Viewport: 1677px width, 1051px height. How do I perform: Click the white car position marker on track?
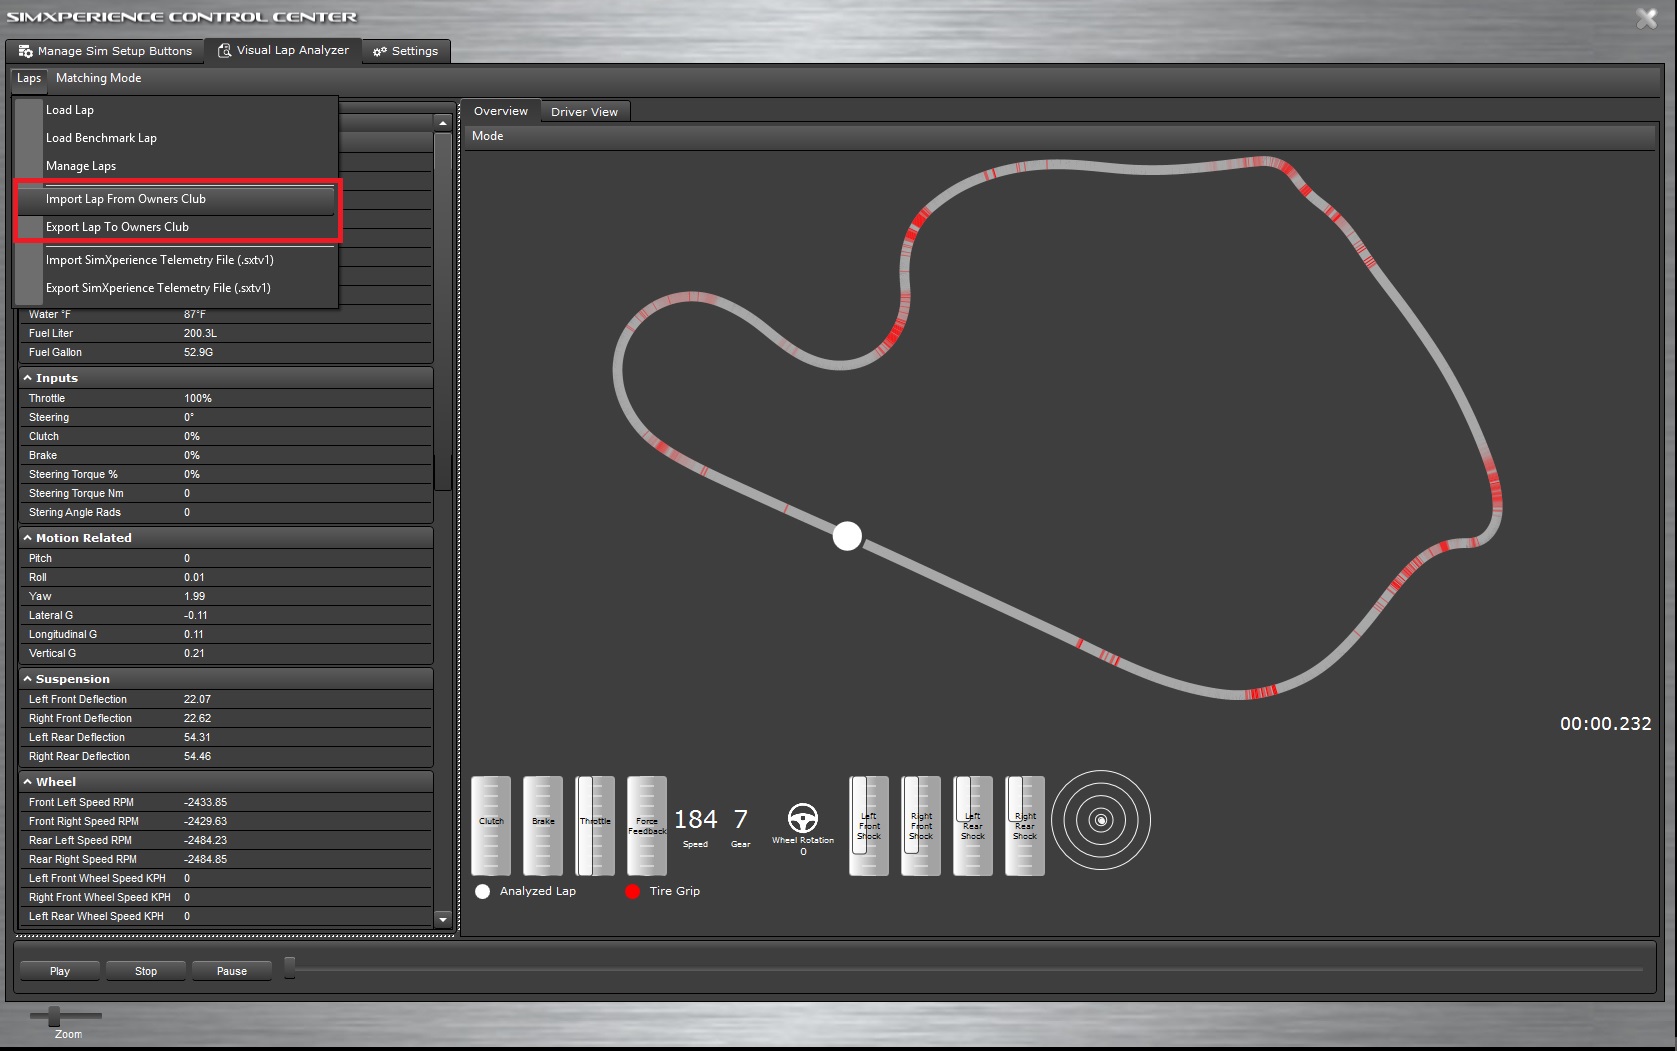pyautogui.click(x=847, y=536)
